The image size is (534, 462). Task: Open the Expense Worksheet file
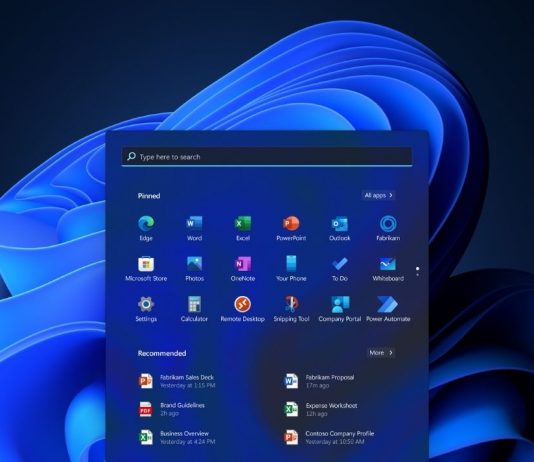(x=320, y=409)
